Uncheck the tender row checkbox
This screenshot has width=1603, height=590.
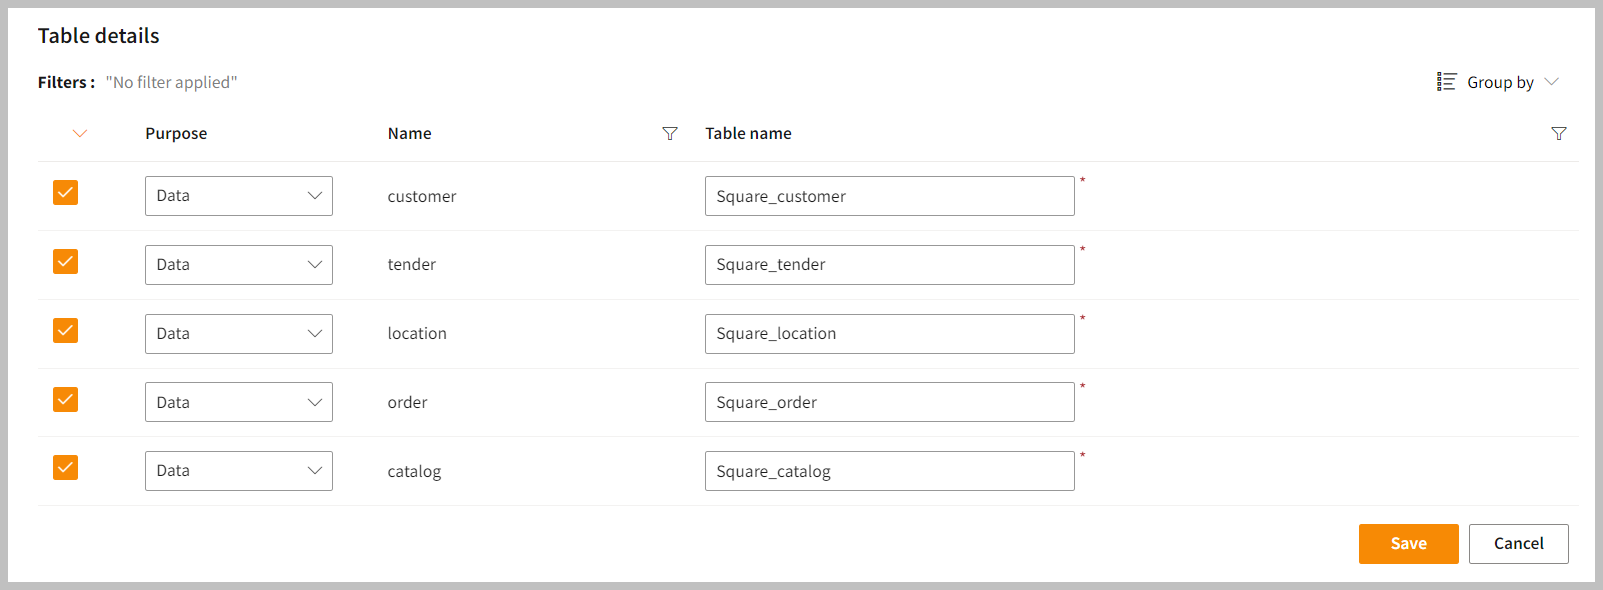click(x=65, y=262)
